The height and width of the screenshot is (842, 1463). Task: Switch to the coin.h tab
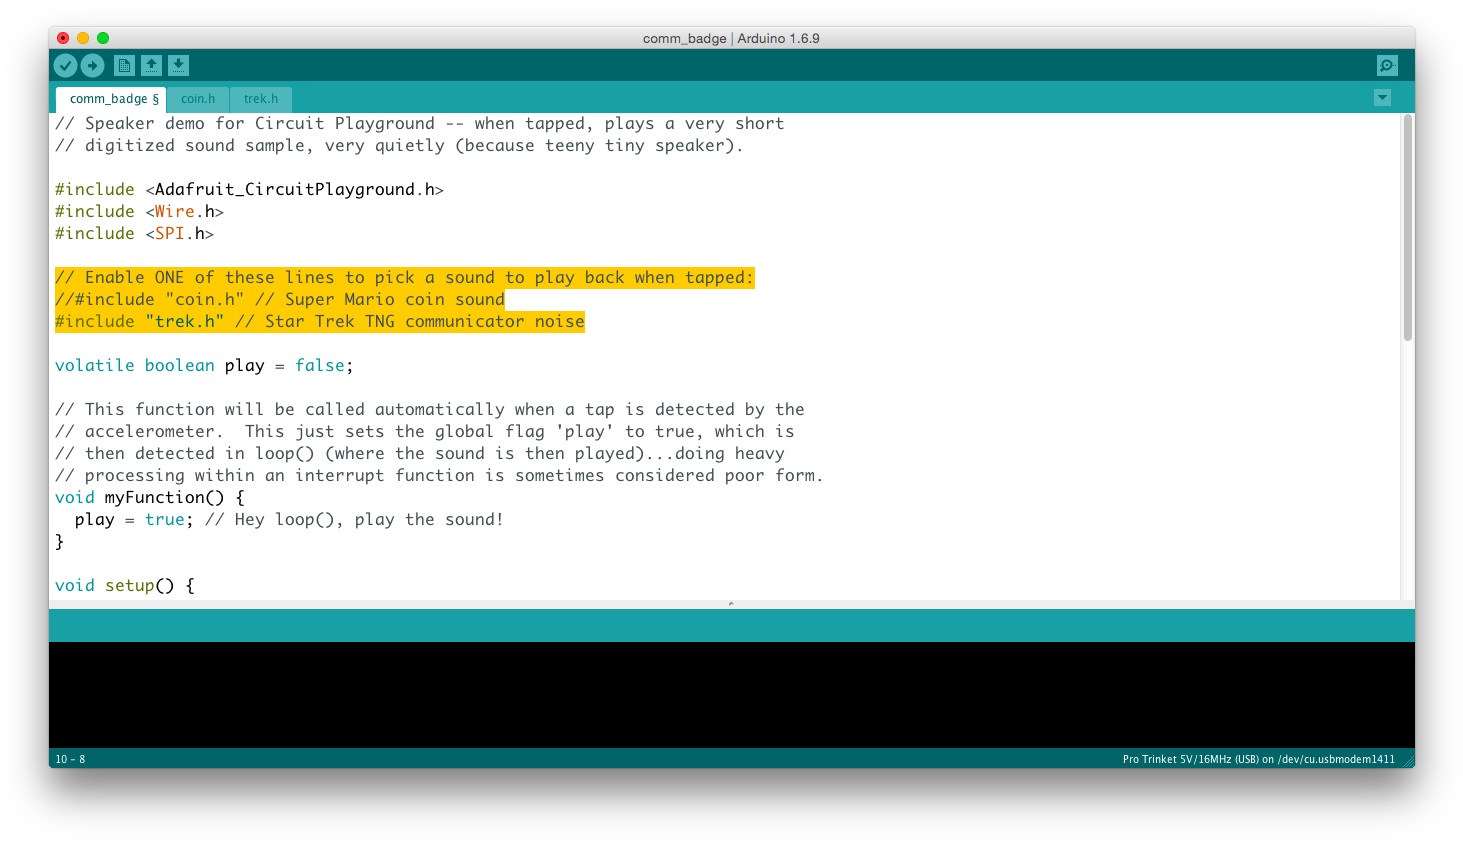tap(198, 99)
